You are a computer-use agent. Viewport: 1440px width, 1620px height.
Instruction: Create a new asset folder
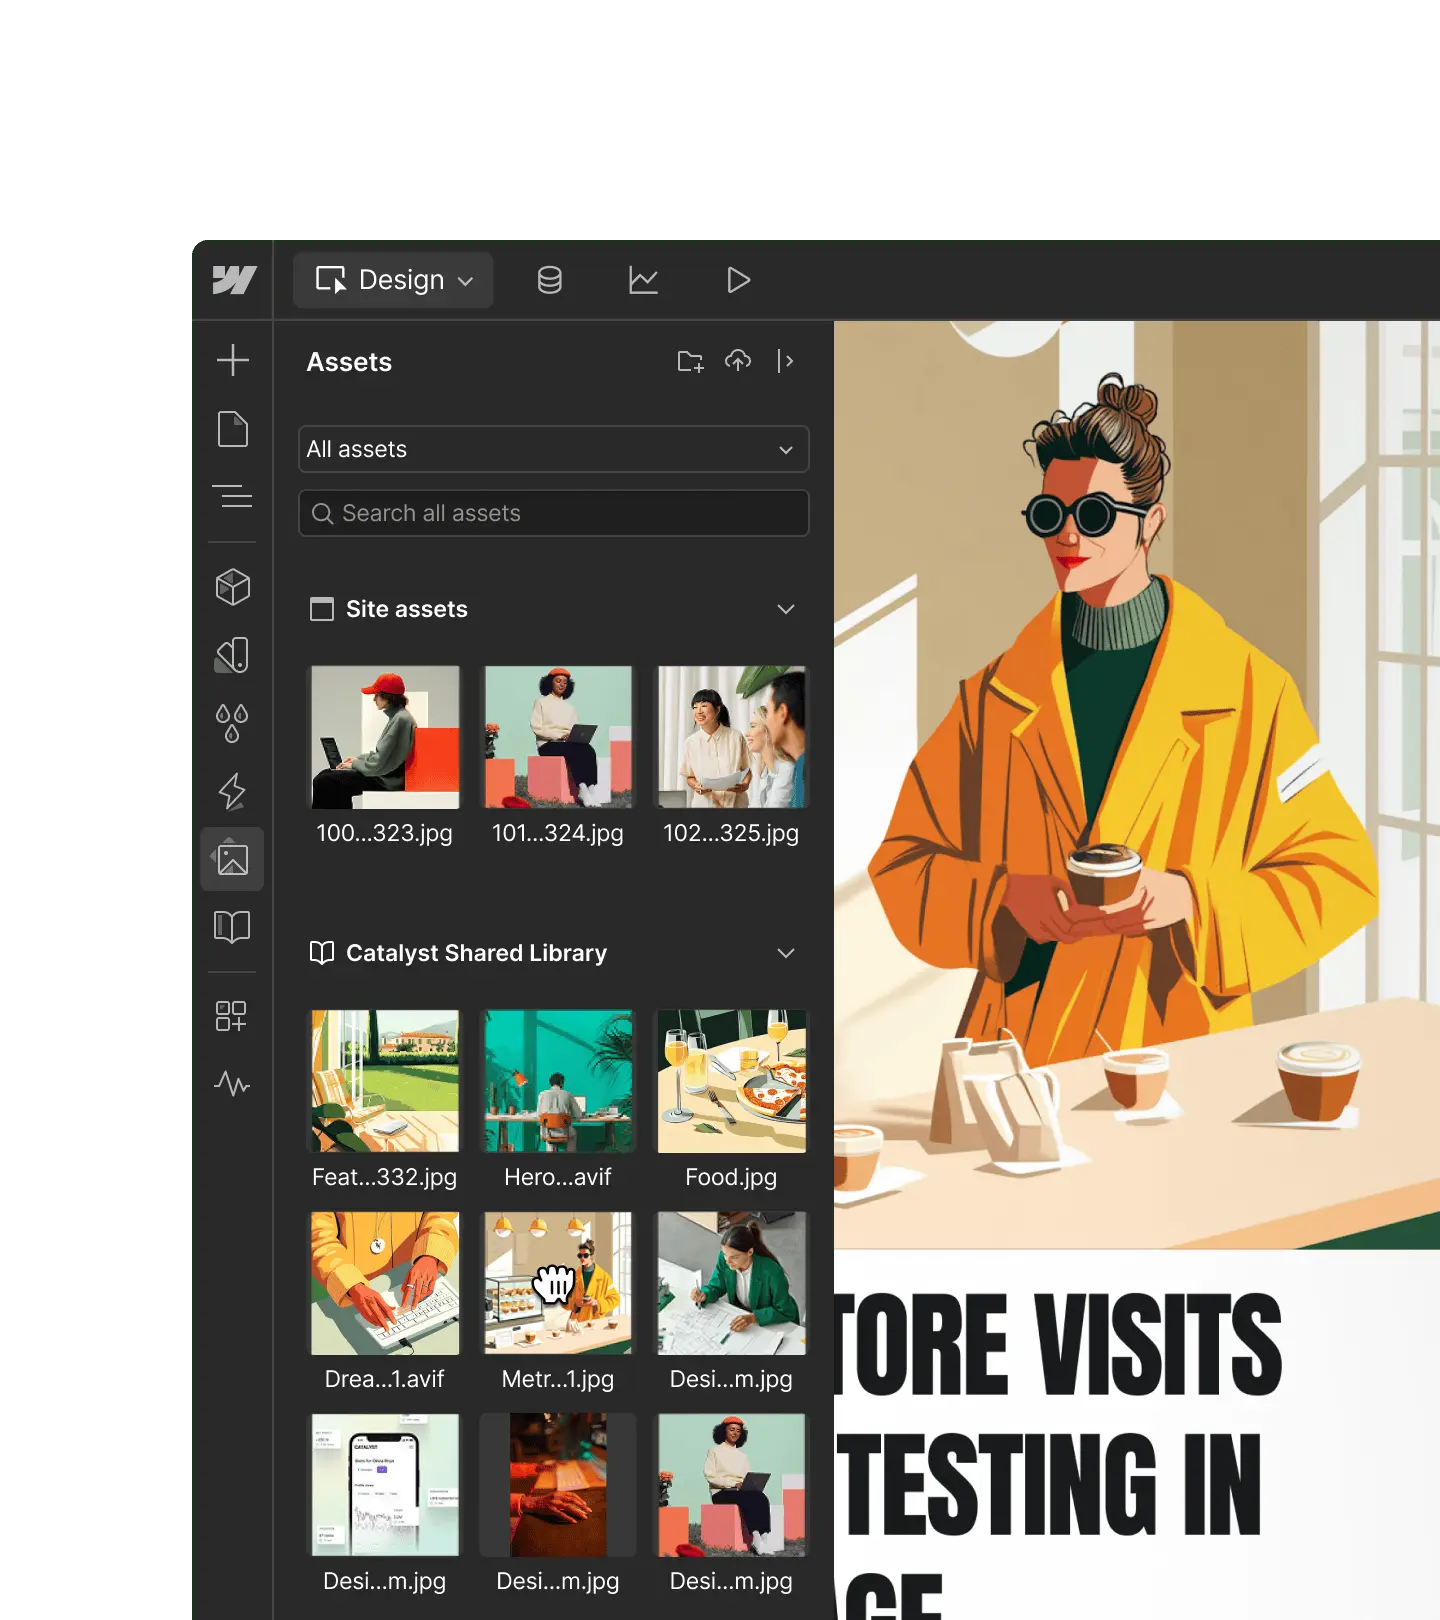click(x=690, y=361)
